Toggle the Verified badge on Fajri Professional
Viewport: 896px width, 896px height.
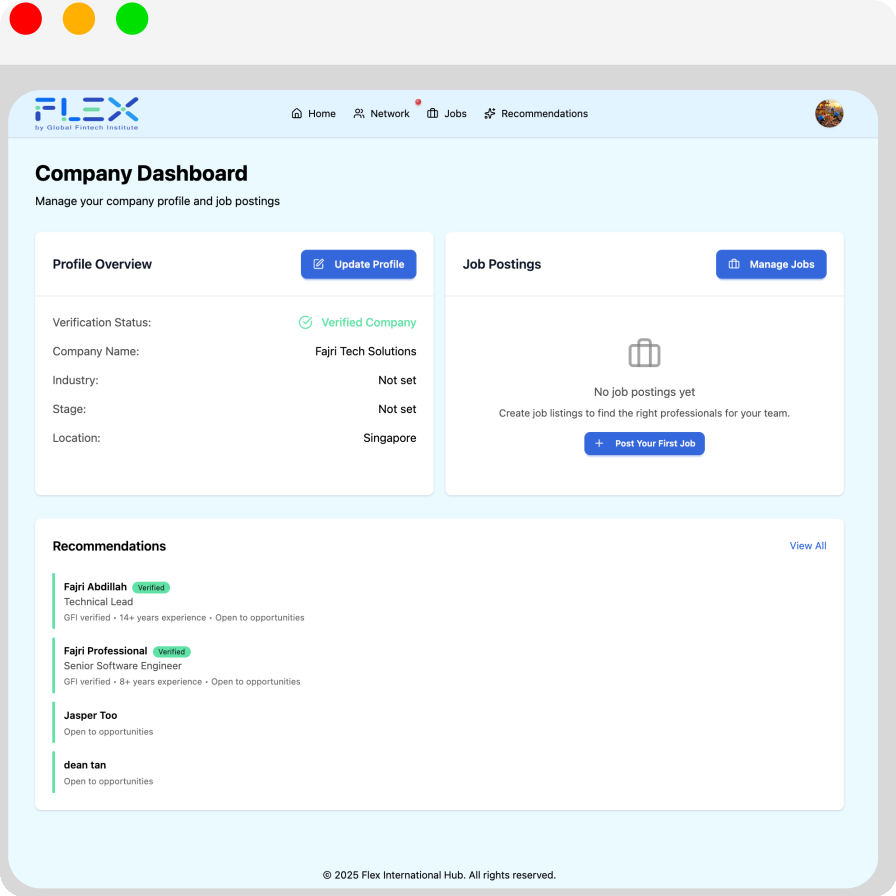(x=171, y=651)
